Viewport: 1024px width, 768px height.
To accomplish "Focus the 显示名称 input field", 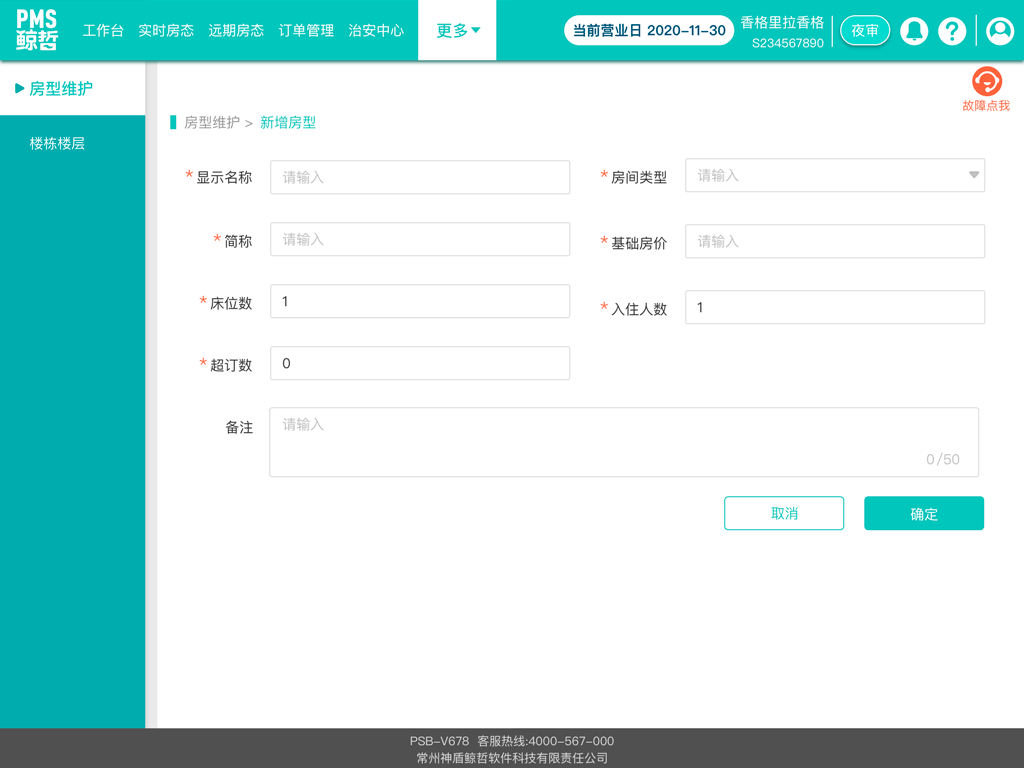I will (420, 177).
